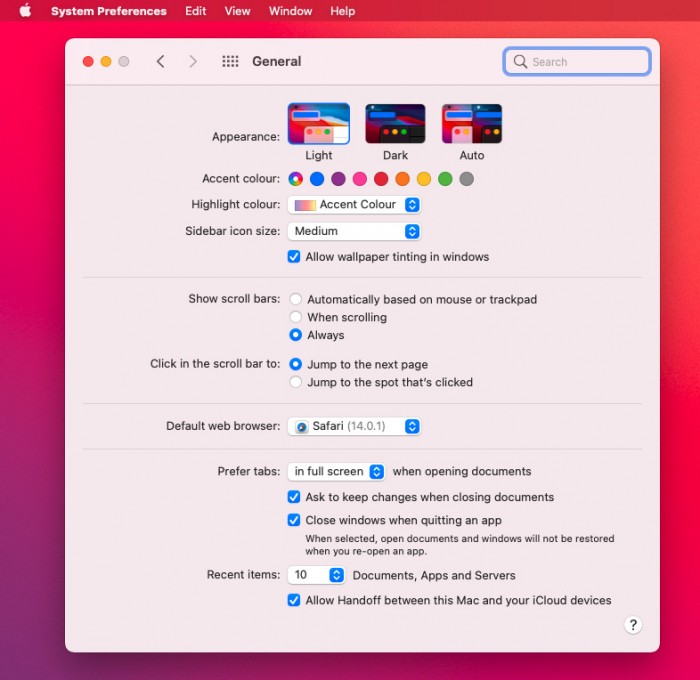Select the Dark appearance thumbnail
This screenshot has height=680, width=700.
click(395, 124)
